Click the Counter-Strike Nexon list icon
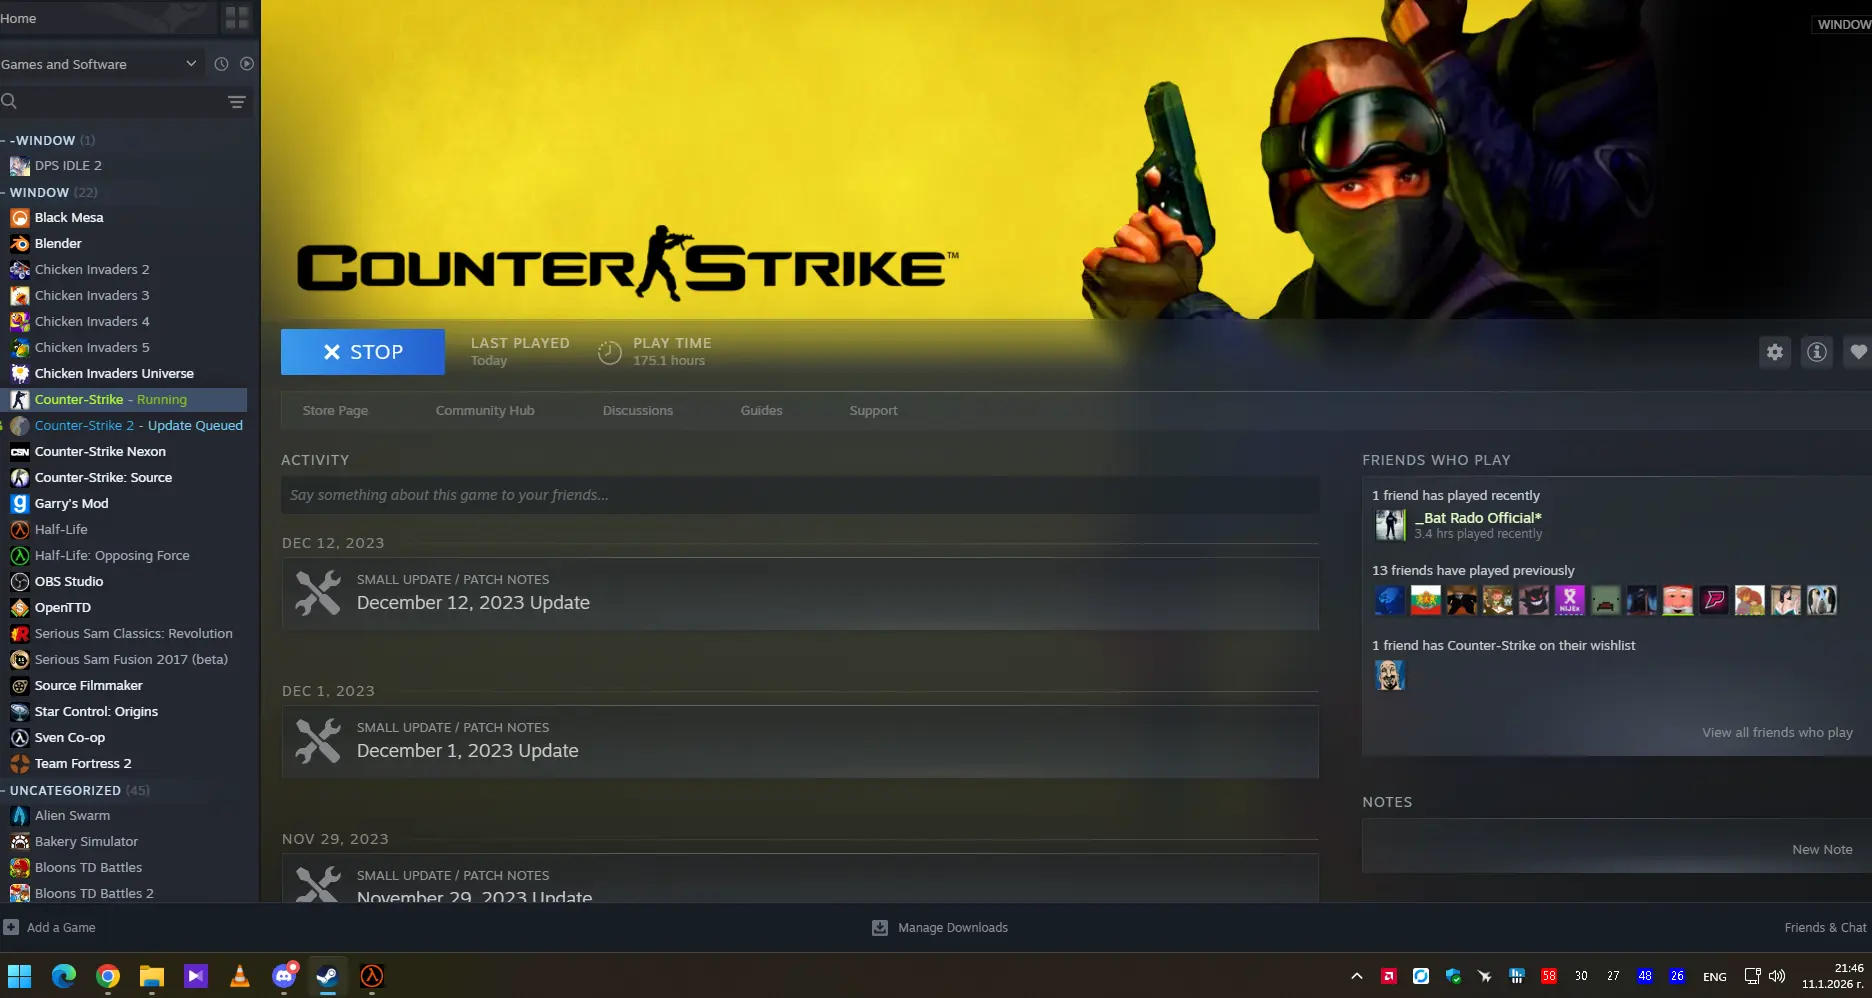The width and height of the screenshot is (1872, 998). coord(19,452)
